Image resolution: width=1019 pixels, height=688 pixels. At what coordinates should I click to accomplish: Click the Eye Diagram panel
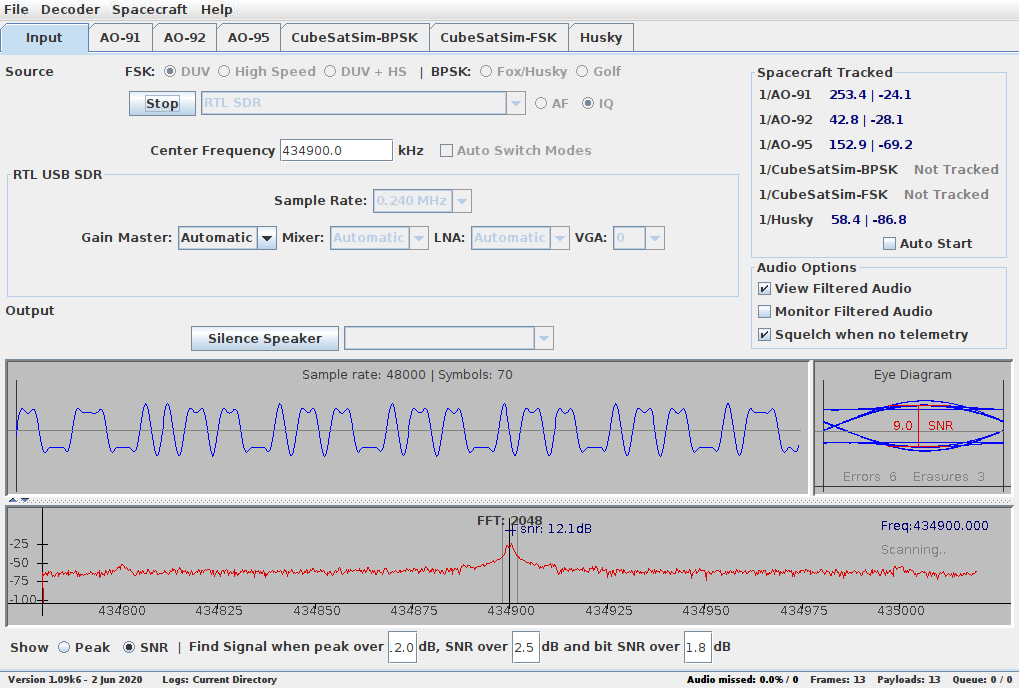pyautogui.click(x=912, y=427)
